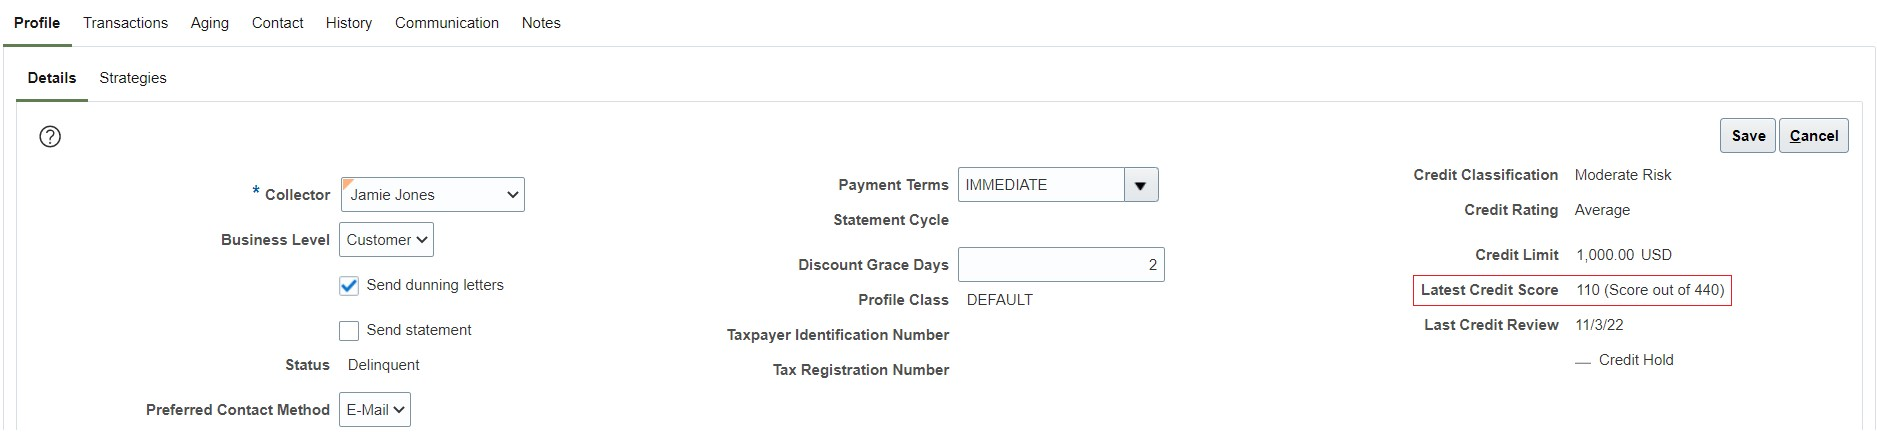The height and width of the screenshot is (433, 1877).
Task: Click the help question mark icon
Action: 50,137
